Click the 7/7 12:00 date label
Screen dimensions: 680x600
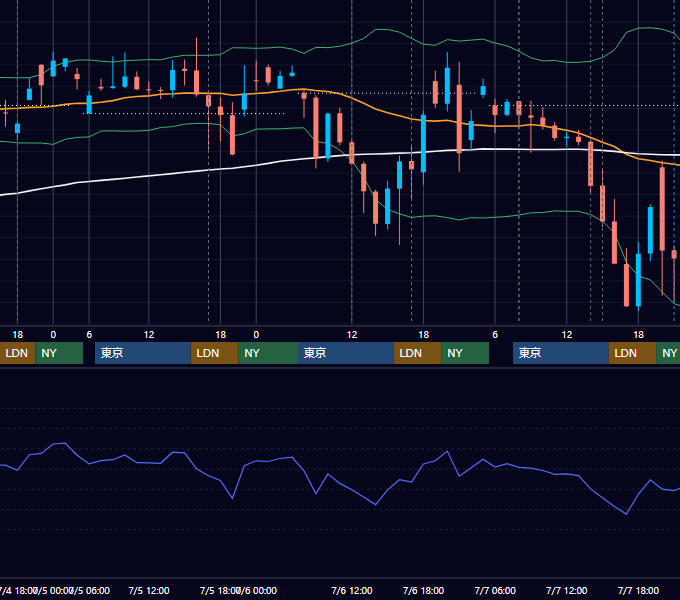pyautogui.click(x=566, y=590)
